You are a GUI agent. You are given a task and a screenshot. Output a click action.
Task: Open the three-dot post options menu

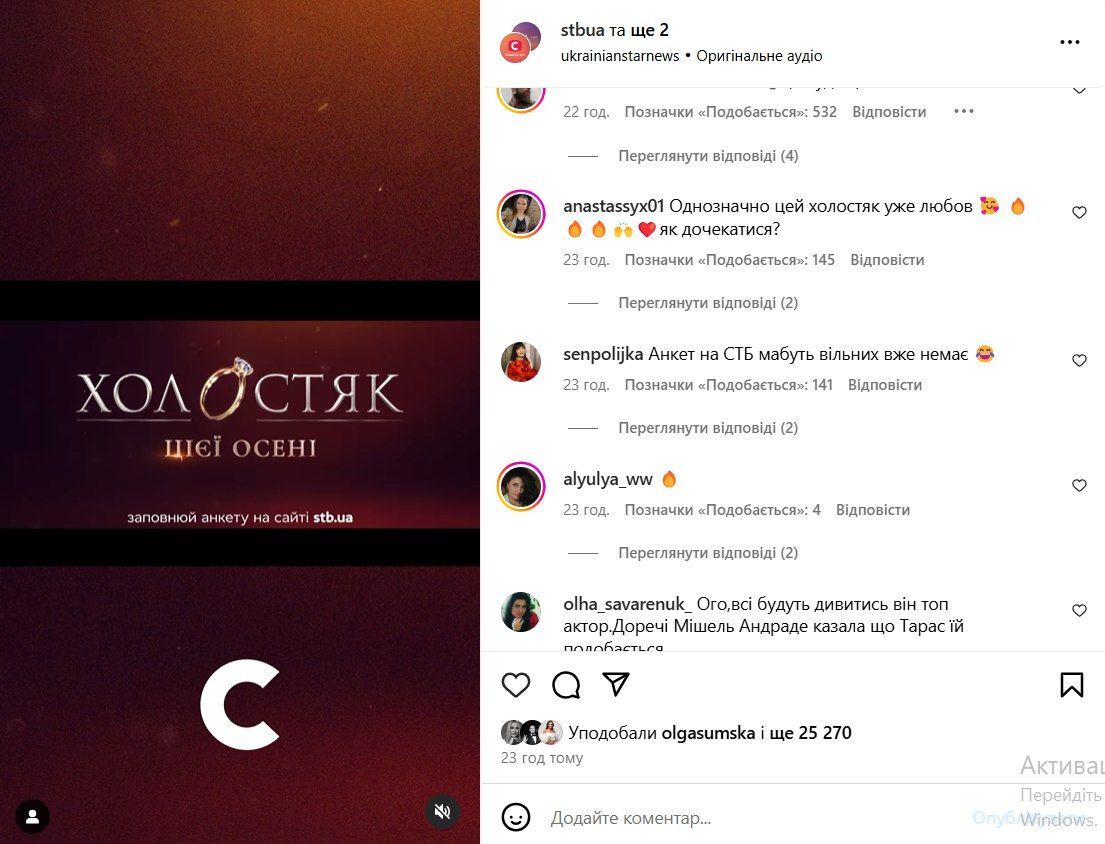click(1070, 42)
